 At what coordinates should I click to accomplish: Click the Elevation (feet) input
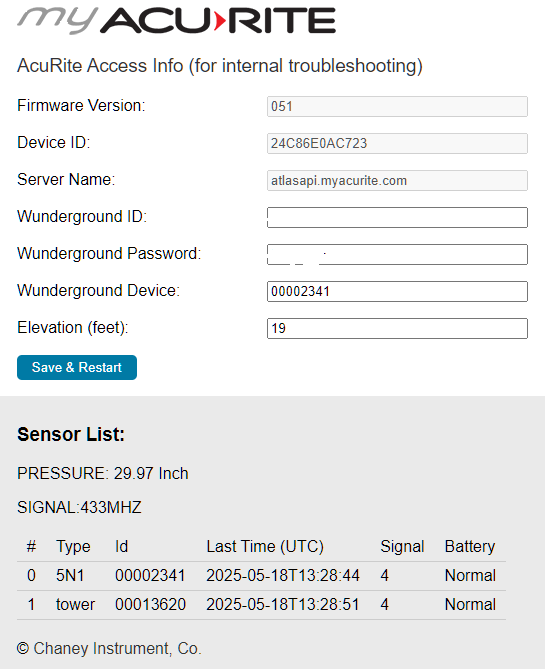click(397, 329)
